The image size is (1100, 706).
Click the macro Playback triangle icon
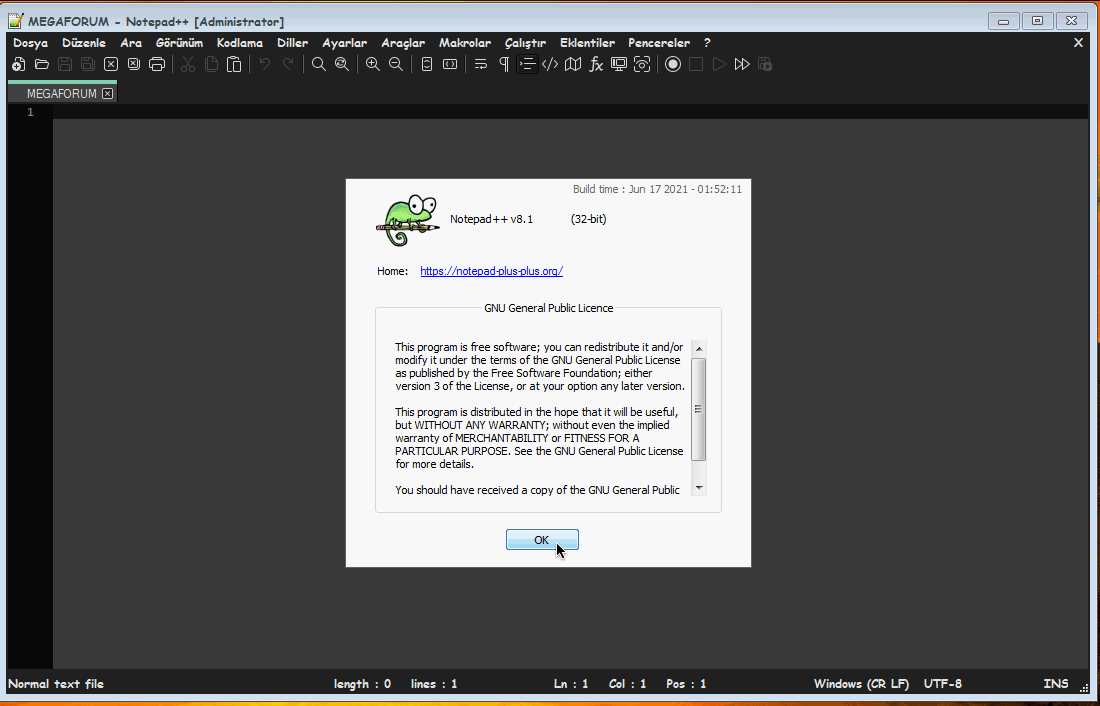pos(719,65)
